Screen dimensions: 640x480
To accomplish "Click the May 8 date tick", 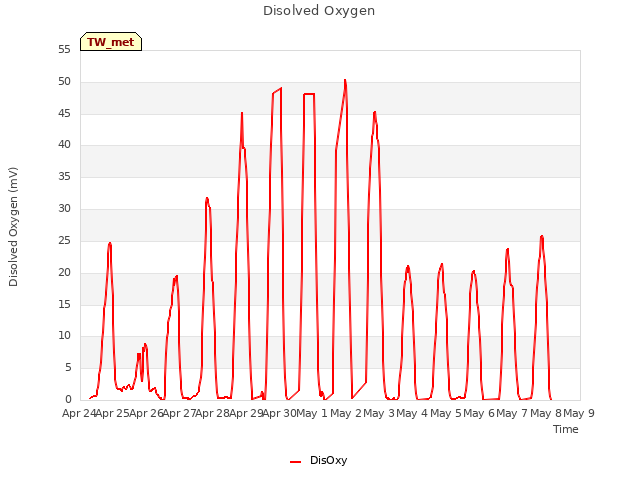I will (546, 413).
